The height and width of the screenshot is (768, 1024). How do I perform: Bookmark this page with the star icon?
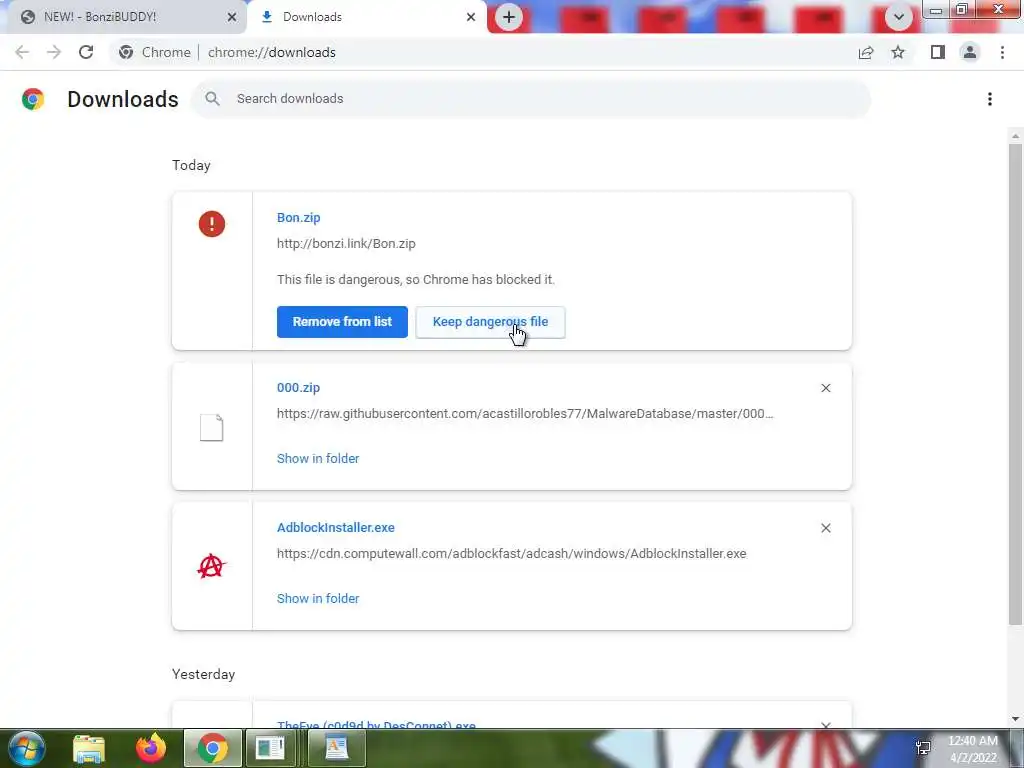[x=899, y=52]
